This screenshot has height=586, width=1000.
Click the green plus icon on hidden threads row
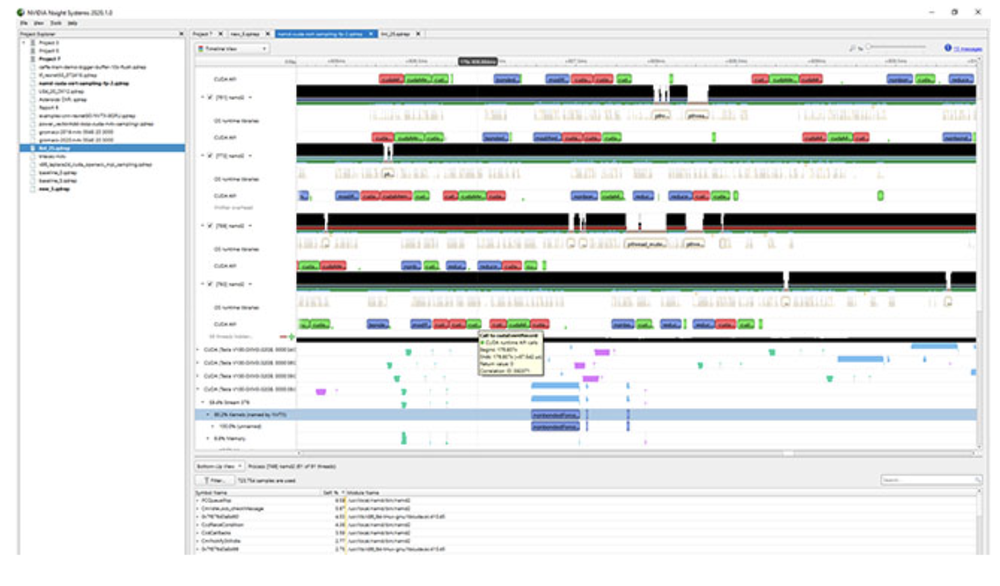pyautogui.click(x=291, y=337)
